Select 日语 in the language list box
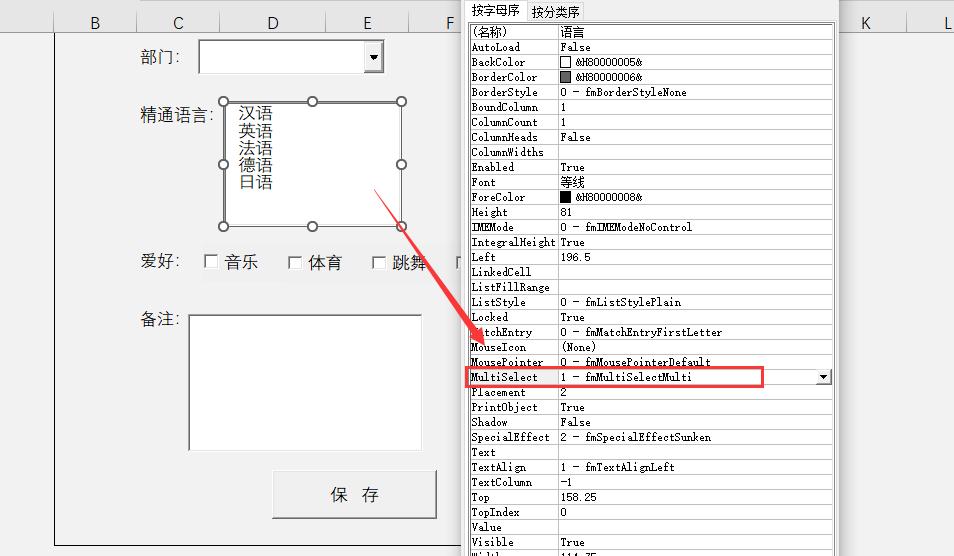Image resolution: width=954 pixels, height=556 pixels. [256, 182]
